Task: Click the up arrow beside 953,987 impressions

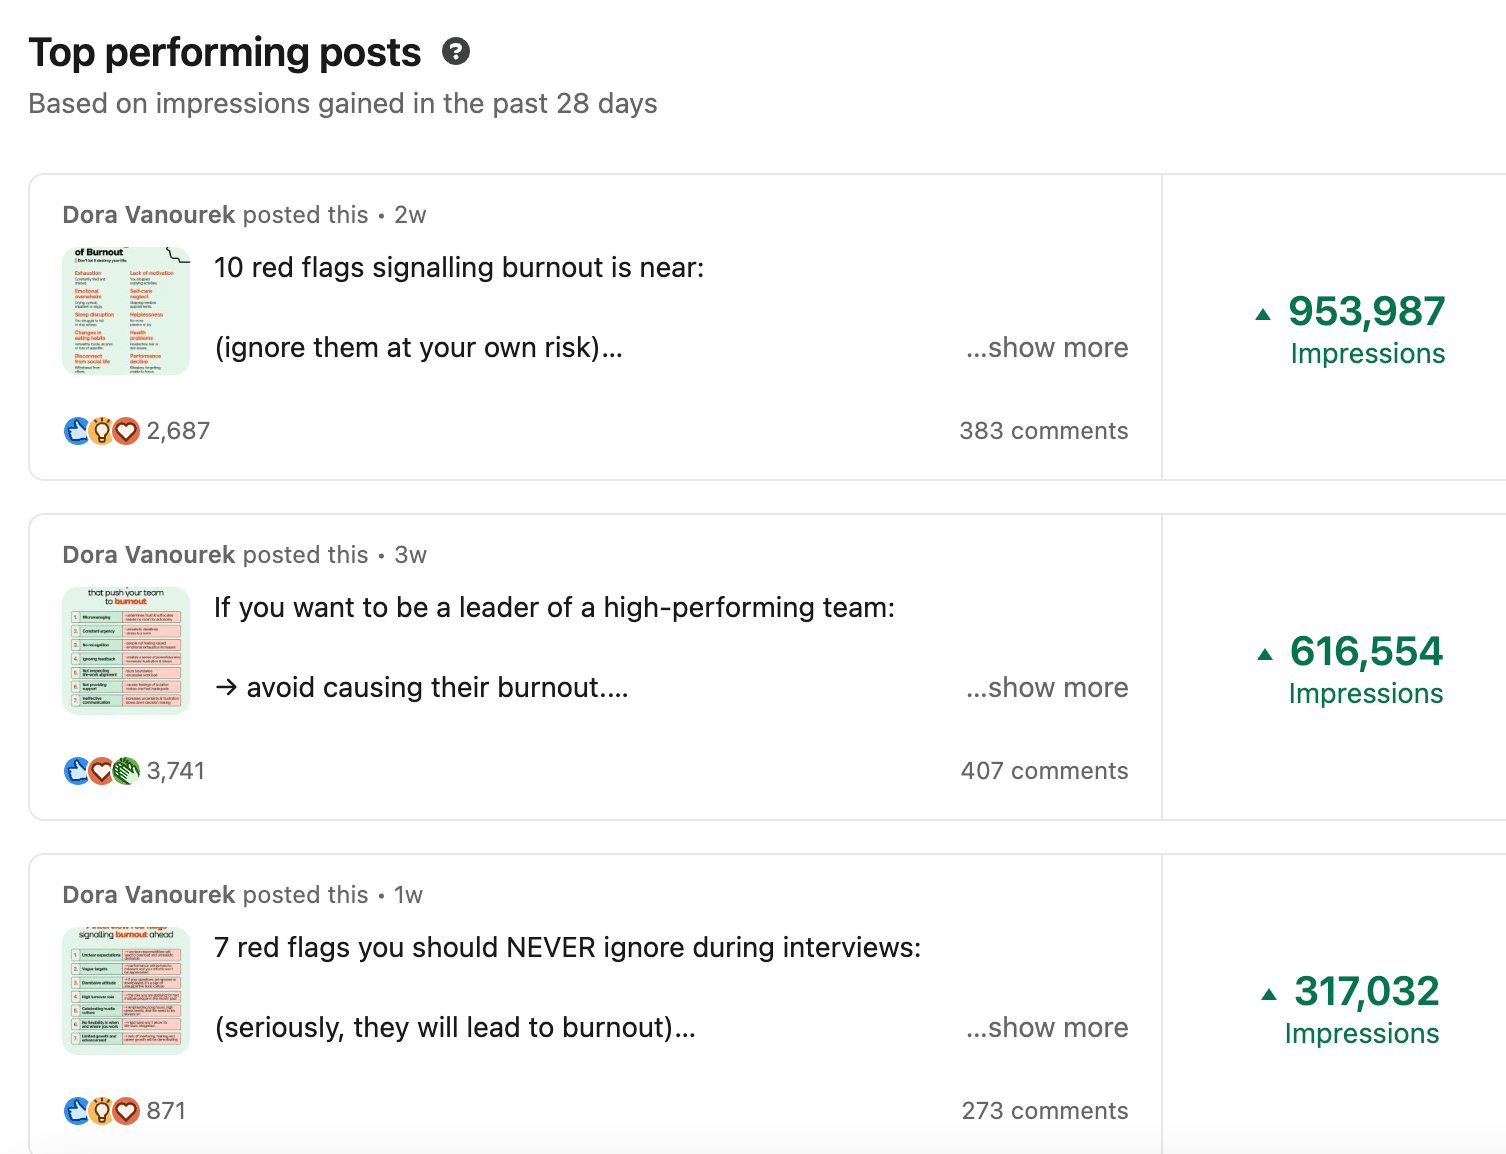Action: [1263, 314]
